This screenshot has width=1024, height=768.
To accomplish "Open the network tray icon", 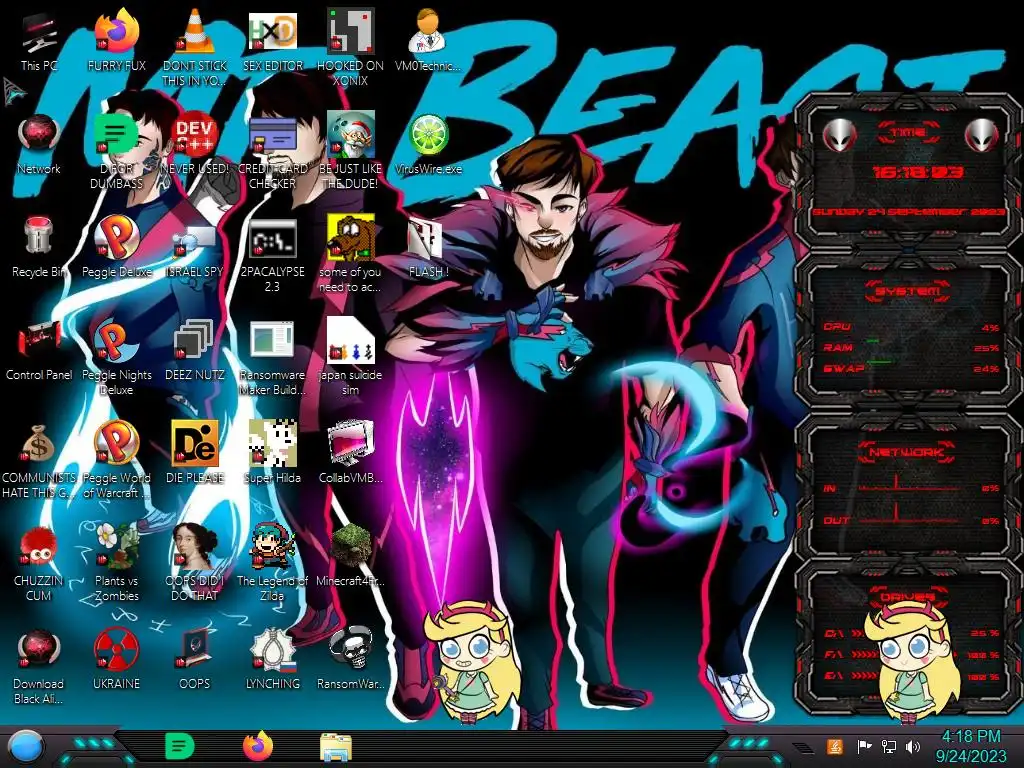I will (x=889, y=746).
